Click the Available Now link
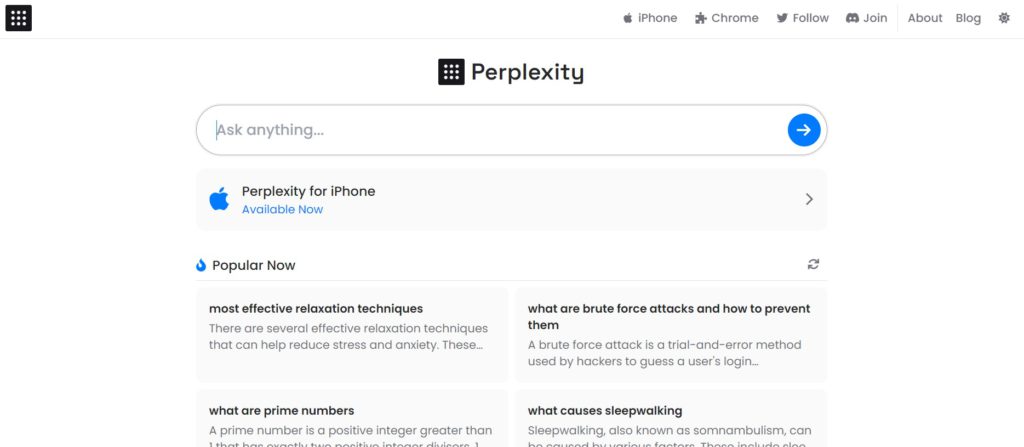The image size is (1024, 447). point(282,209)
